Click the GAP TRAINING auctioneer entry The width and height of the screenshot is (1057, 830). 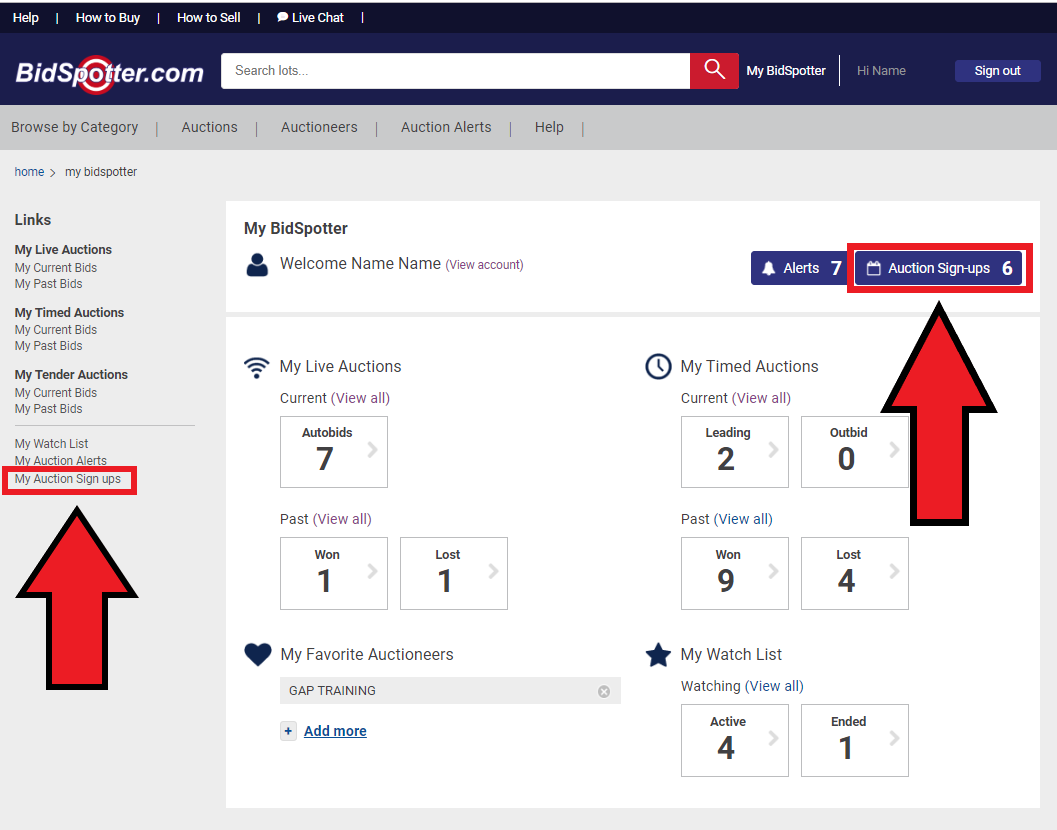pyautogui.click(x=450, y=690)
